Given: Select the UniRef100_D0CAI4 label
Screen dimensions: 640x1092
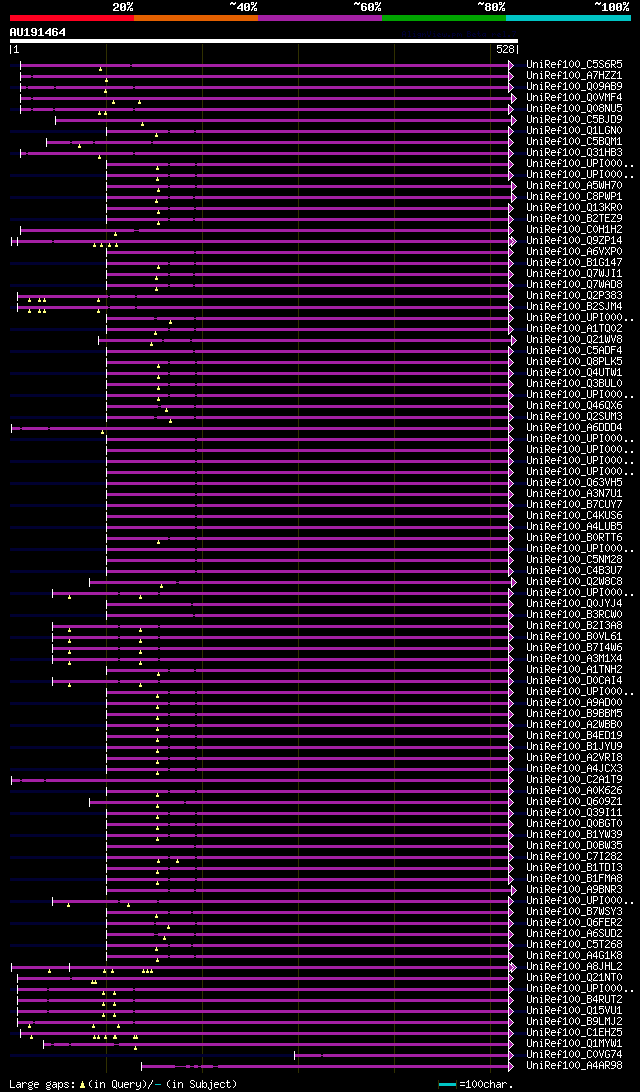Looking at the screenshot, I should point(575,680).
